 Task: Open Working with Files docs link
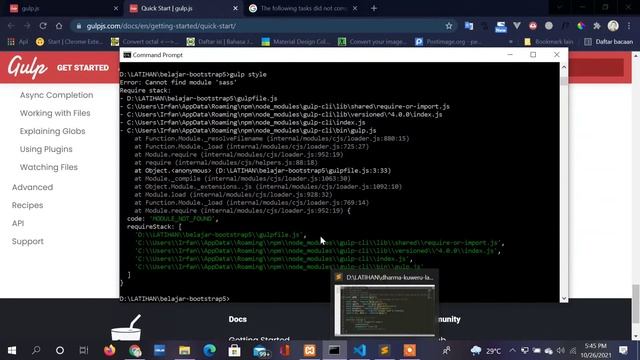[55, 113]
